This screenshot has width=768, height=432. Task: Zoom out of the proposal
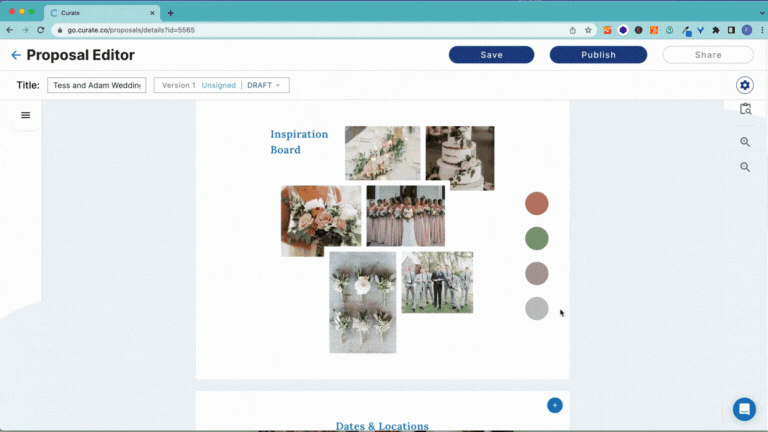coord(745,167)
